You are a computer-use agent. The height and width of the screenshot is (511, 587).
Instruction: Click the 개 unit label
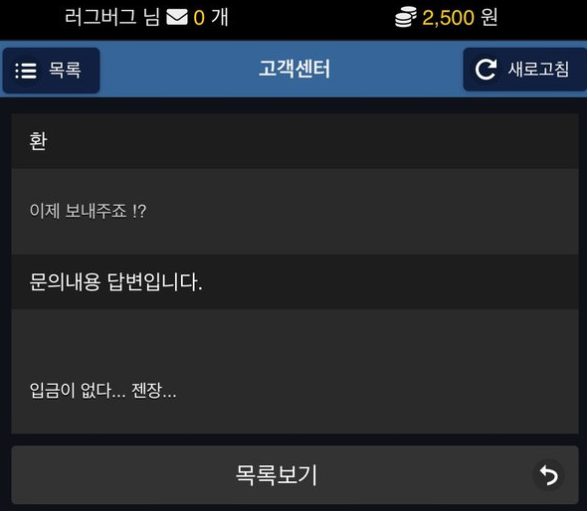220,18
